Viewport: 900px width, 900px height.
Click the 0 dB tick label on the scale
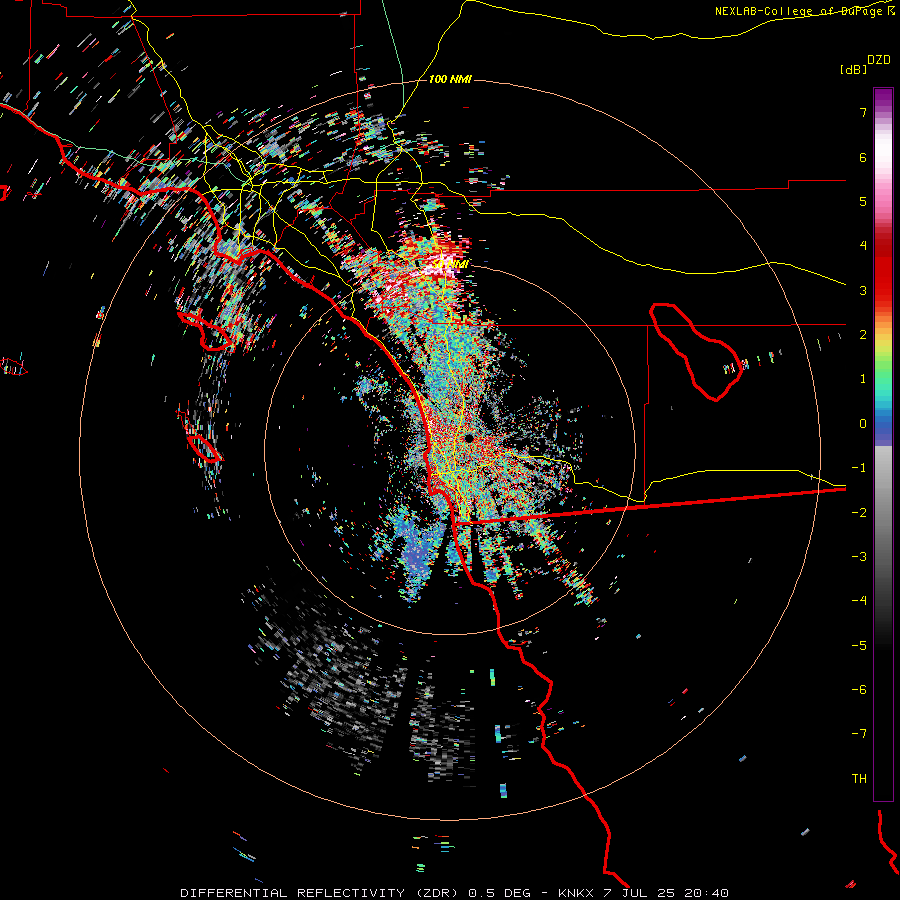[863, 424]
